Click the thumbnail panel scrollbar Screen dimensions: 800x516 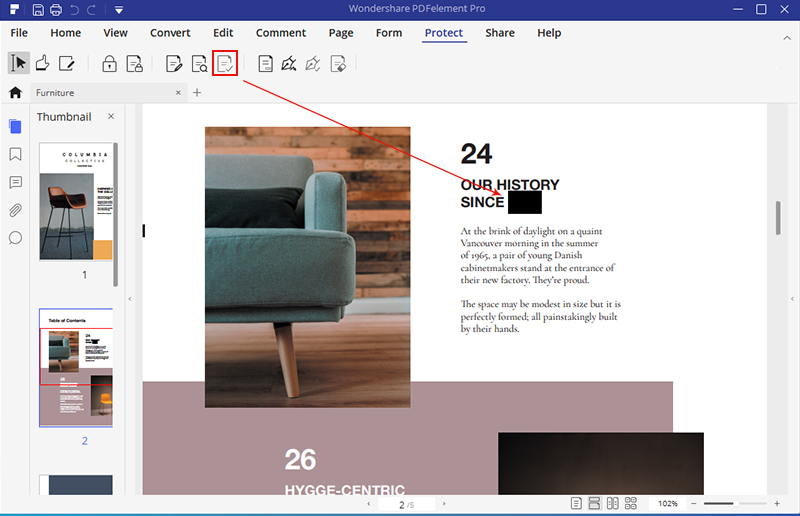[x=116, y=214]
